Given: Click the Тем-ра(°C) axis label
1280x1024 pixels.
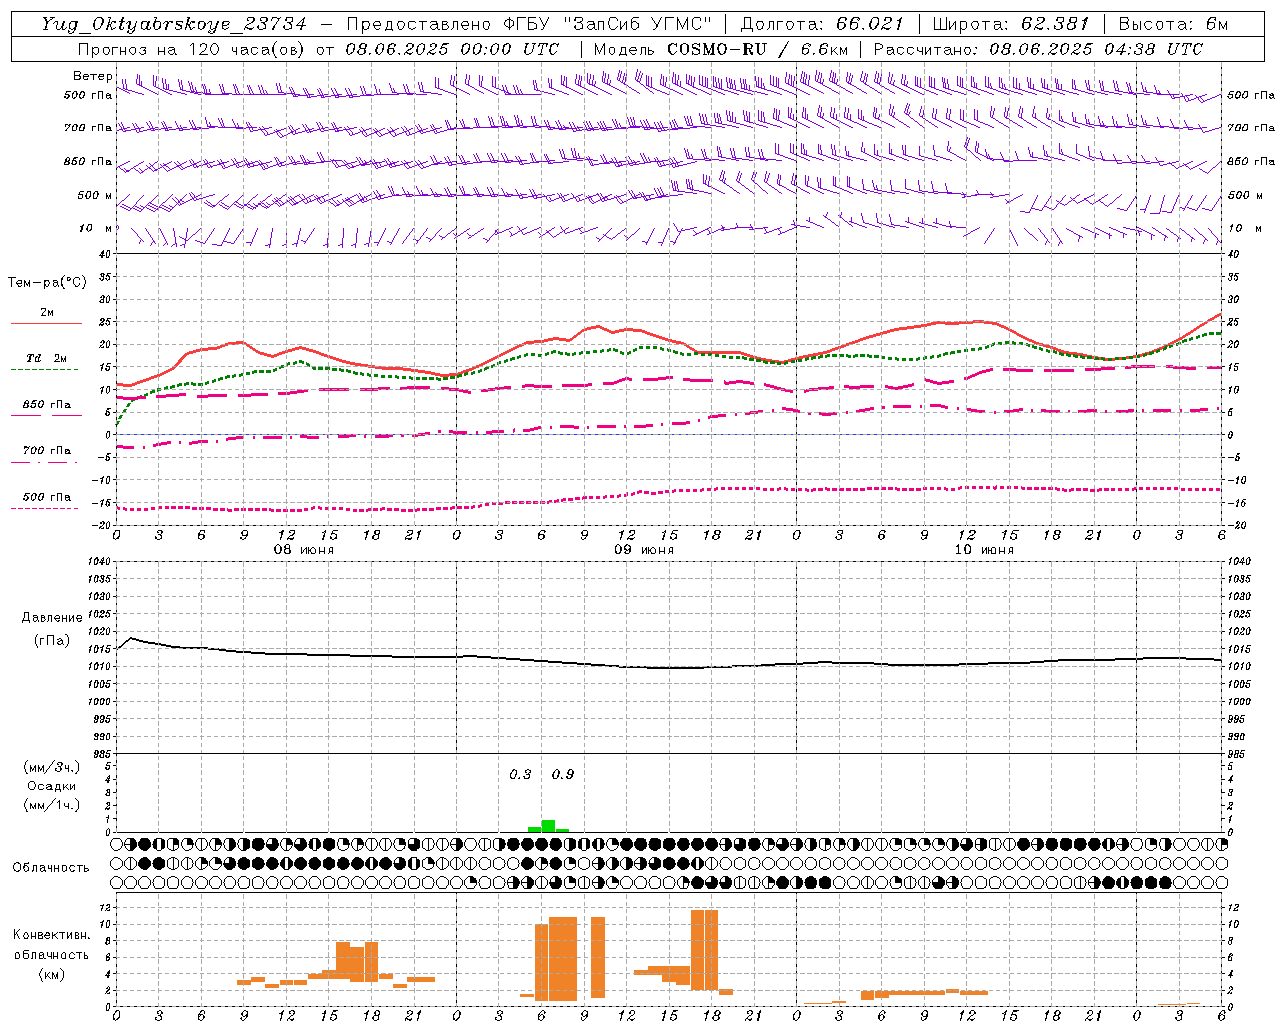Looking at the screenshot, I should pyautogui.click(x=47, y=283).
